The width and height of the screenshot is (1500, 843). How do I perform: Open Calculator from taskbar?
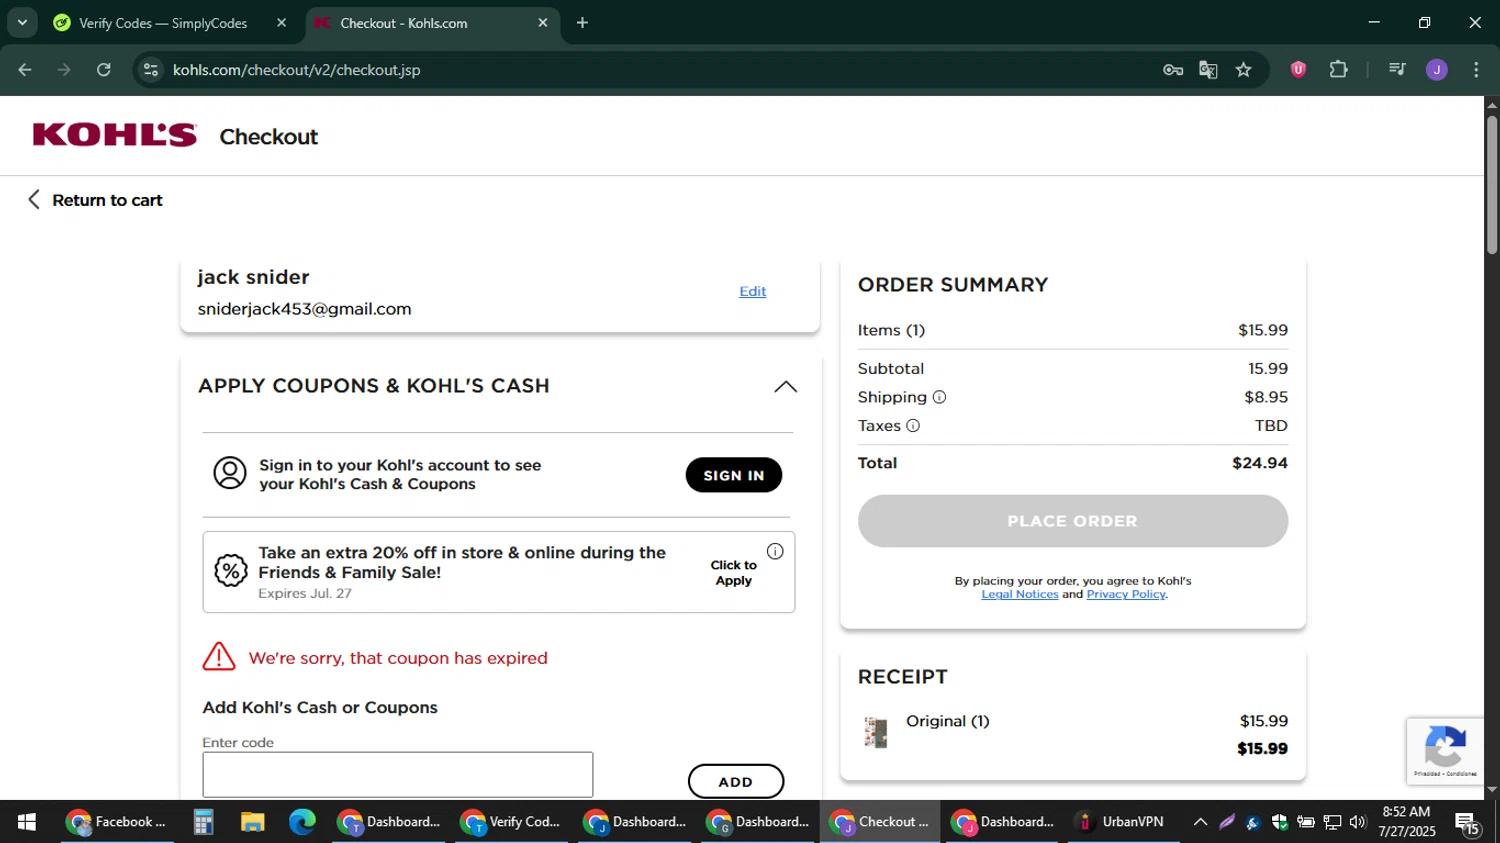point(204,822)
